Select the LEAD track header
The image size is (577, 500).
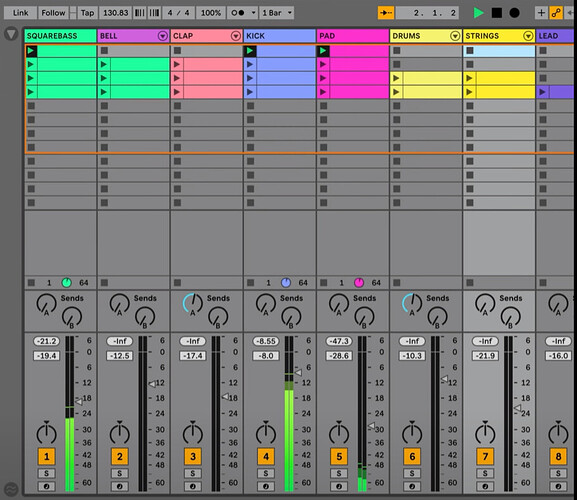coord(556,36)
